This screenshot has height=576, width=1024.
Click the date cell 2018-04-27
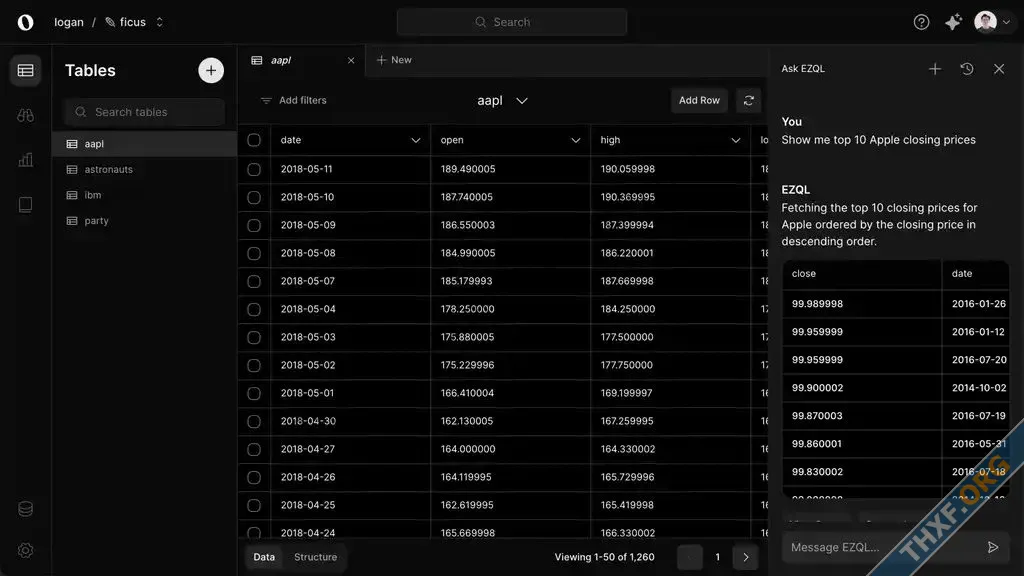click(x=308, y=449)
